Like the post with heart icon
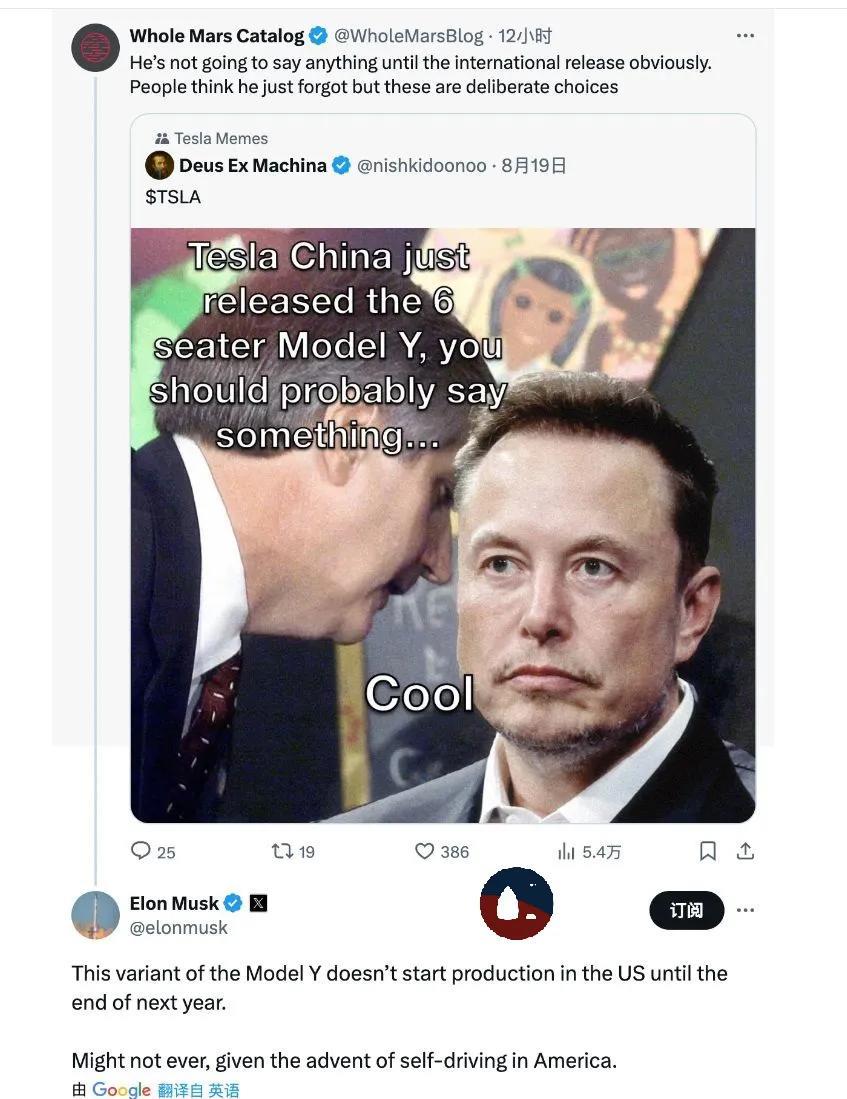This screenshot has width=847, height=1099. point(425,851)
